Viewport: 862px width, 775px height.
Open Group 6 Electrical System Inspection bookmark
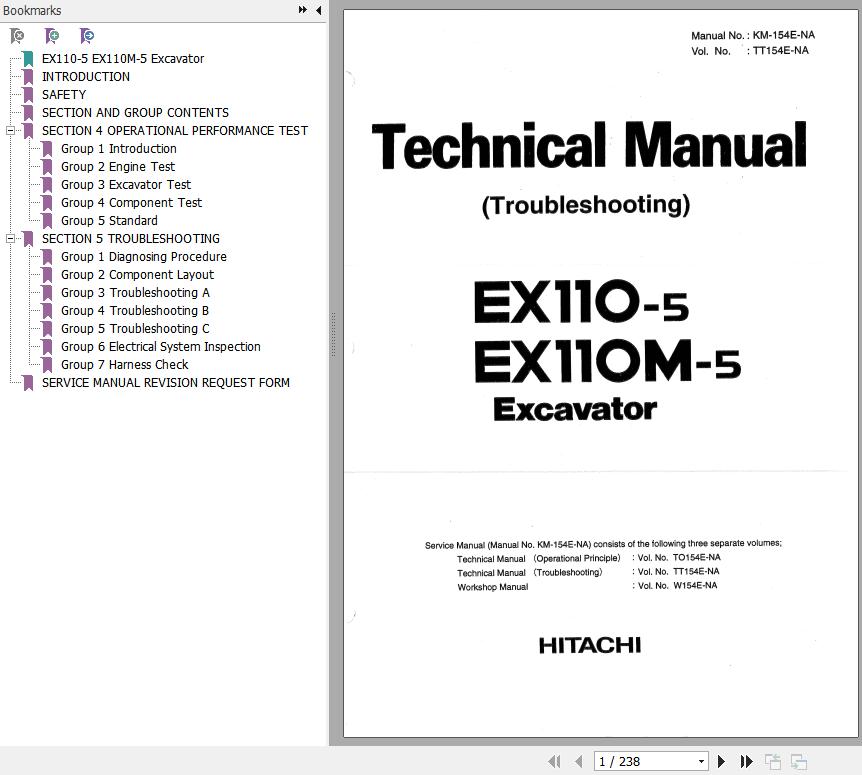(x=161, y=347)
